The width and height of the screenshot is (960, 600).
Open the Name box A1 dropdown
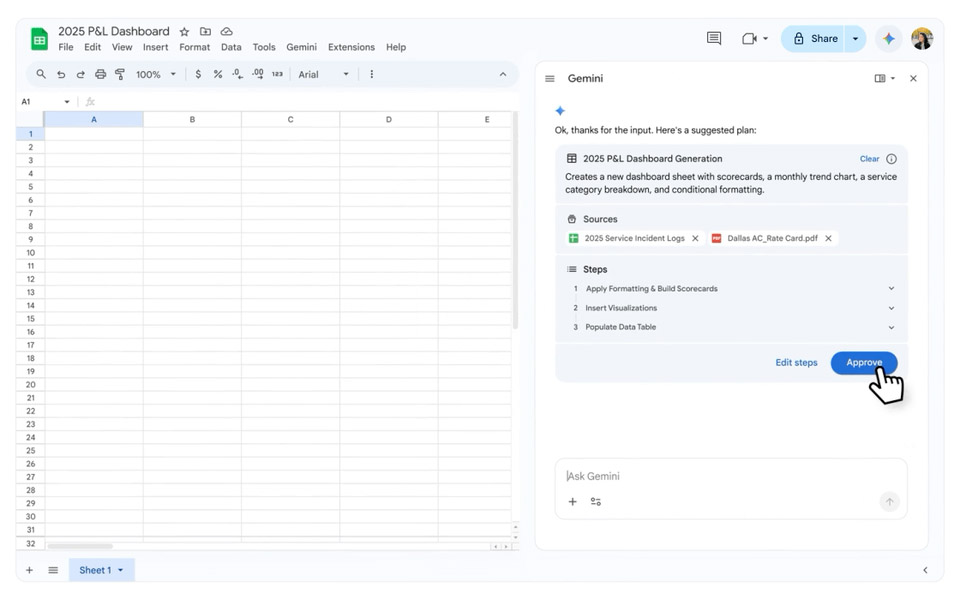click(67, 102)
